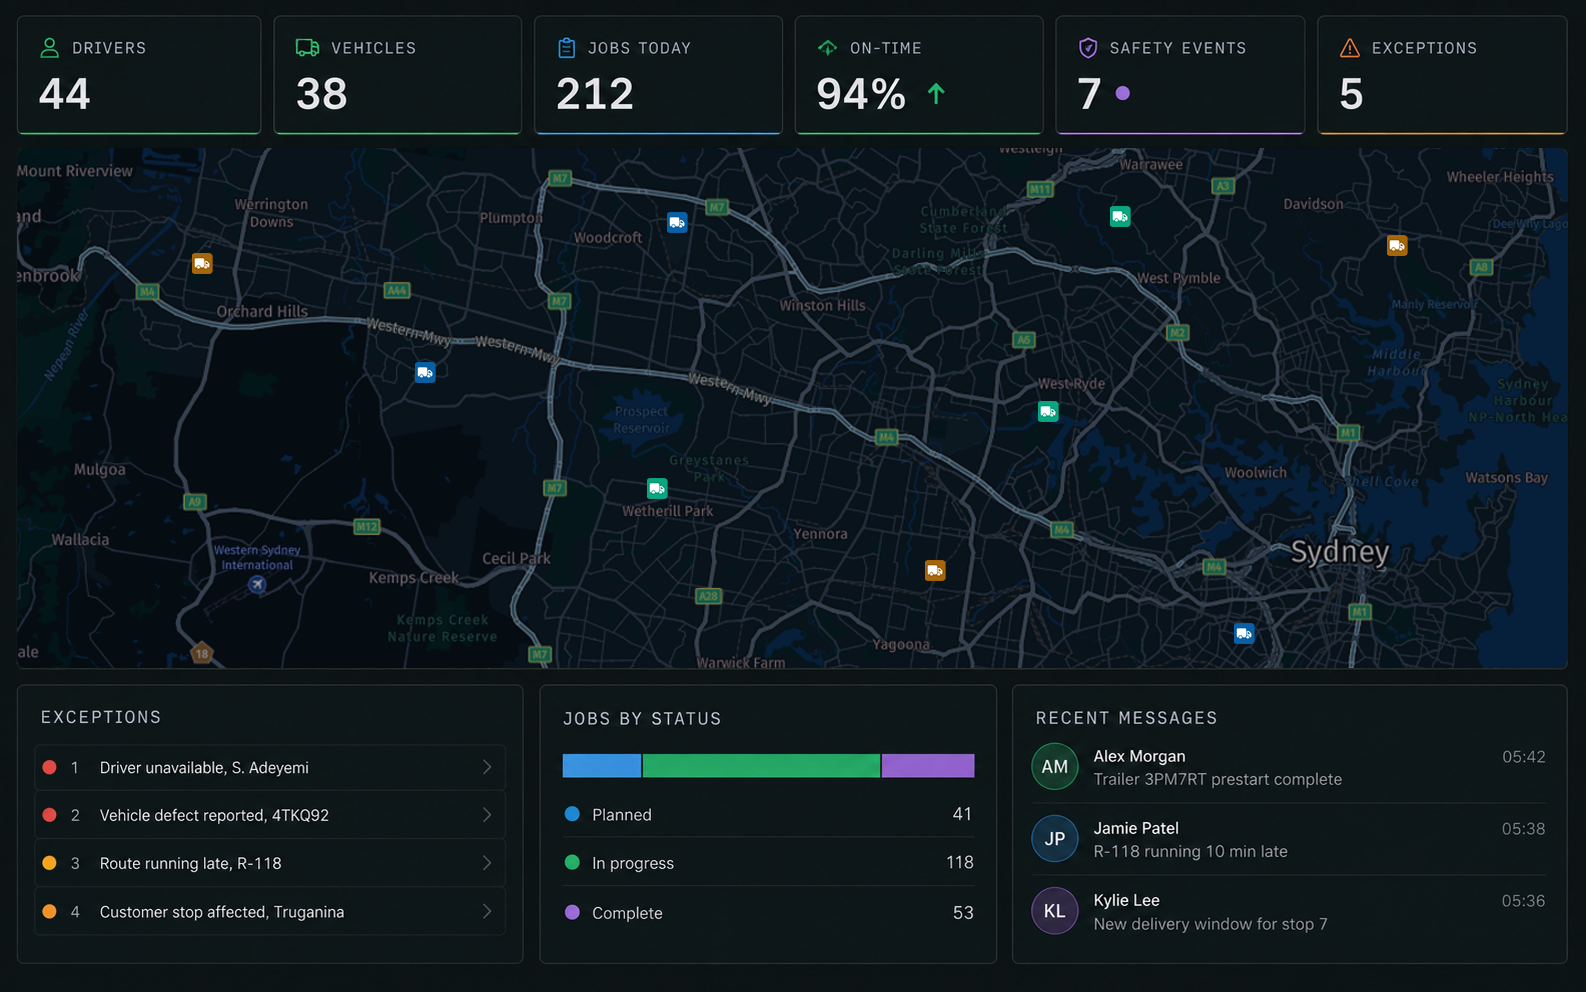The width and height of the screenshot is (1586, 992).
Task: Click orange dot for Customer stop affected
Action: pos(49,911)
